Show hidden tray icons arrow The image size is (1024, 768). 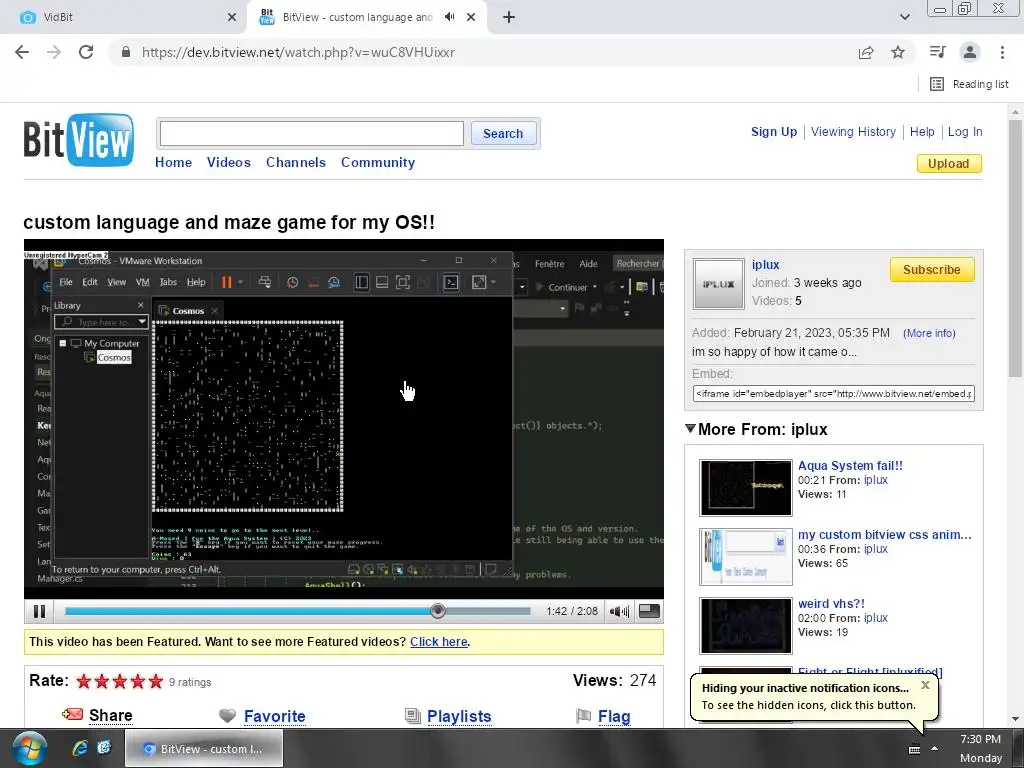[x=935, y=748]
